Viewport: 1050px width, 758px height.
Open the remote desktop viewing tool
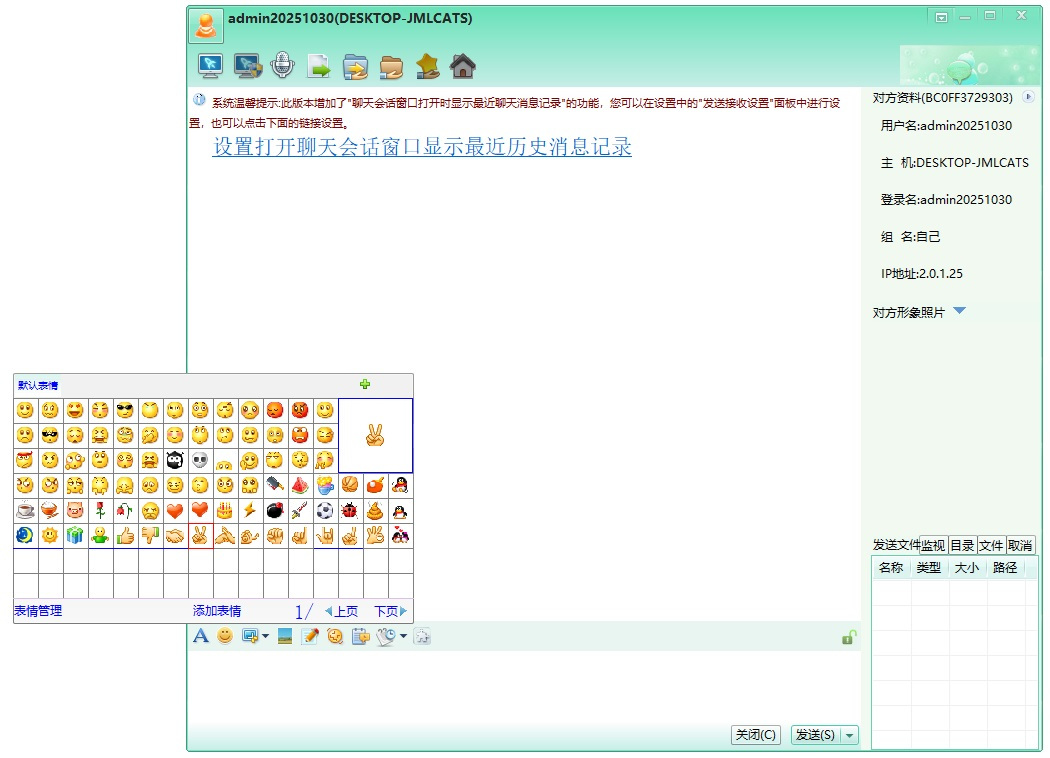pyautogui.click(x=211, y=66)
